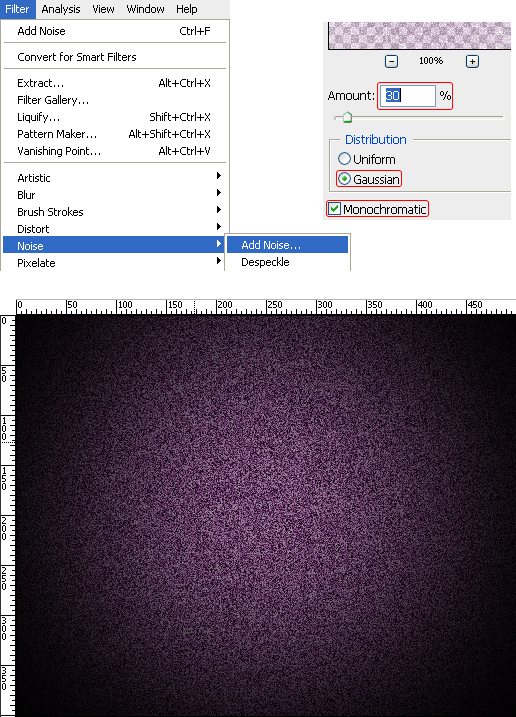Open the Window menu

coord(145,9)
